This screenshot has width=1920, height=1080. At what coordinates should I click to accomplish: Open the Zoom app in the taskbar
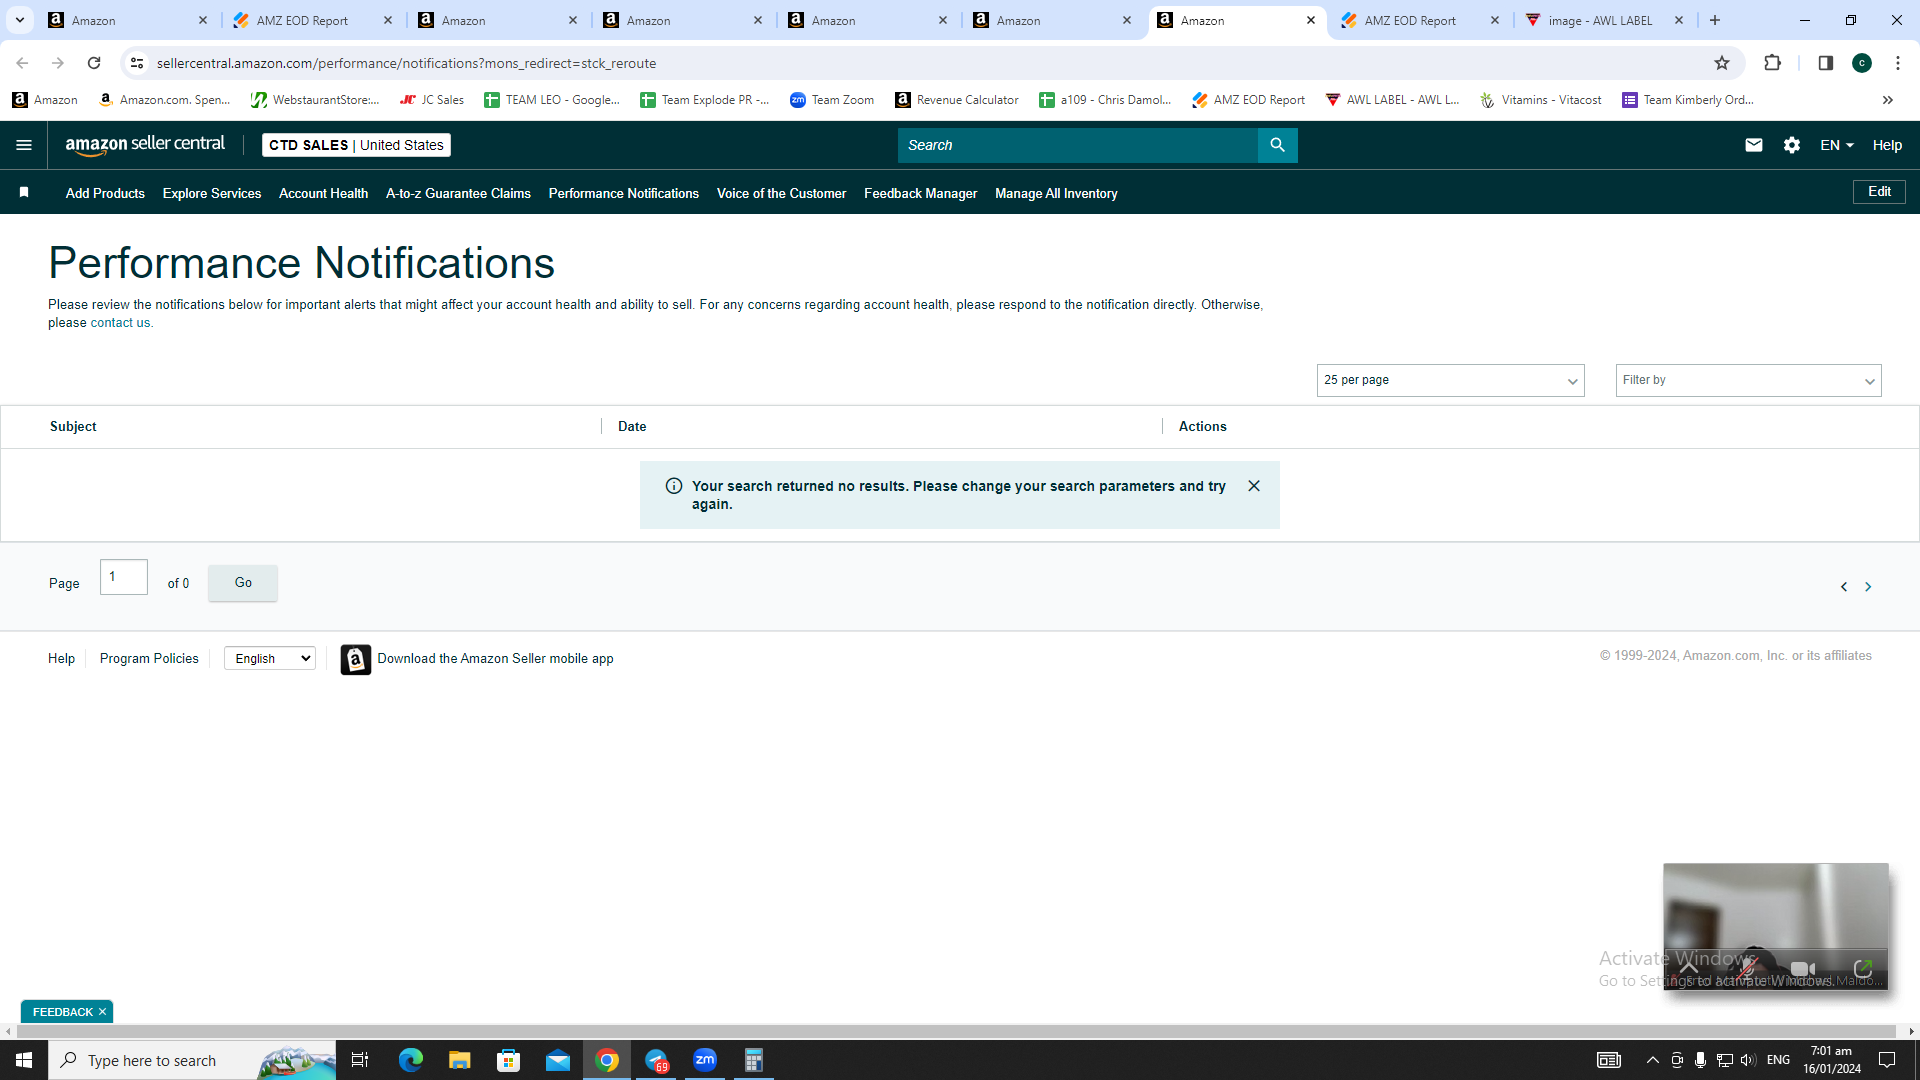[705, 1060]
